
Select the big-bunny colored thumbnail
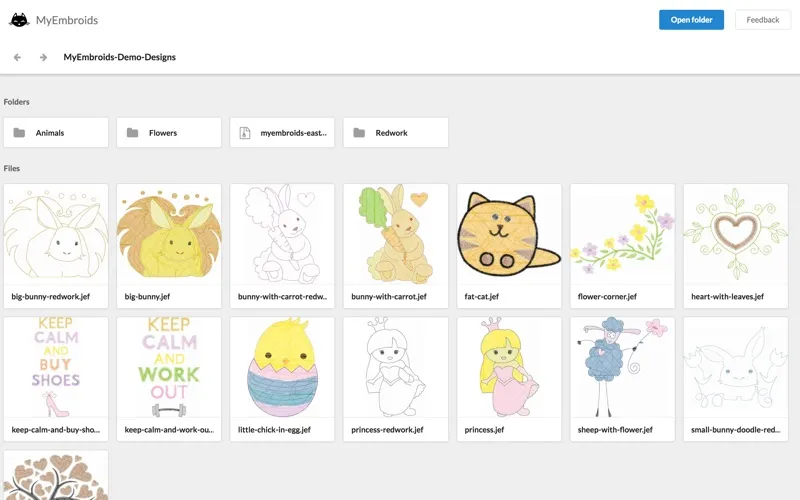(169, 234)
